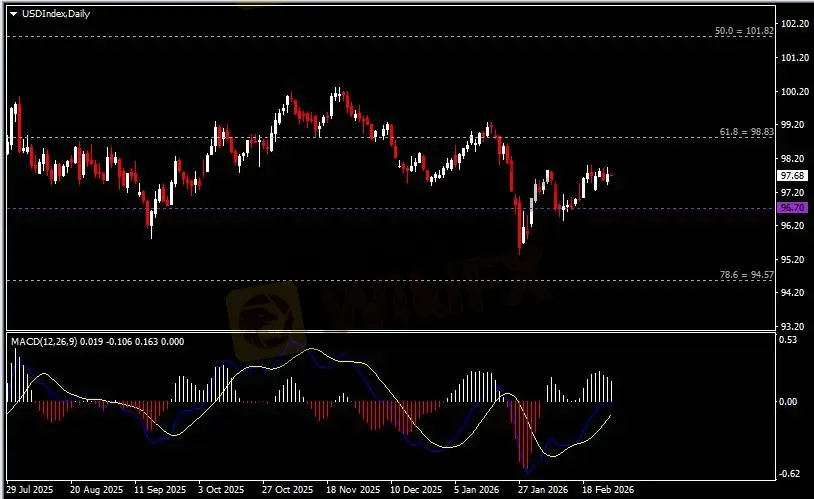Click the 101.20 price scale value

tap(795, 58)
